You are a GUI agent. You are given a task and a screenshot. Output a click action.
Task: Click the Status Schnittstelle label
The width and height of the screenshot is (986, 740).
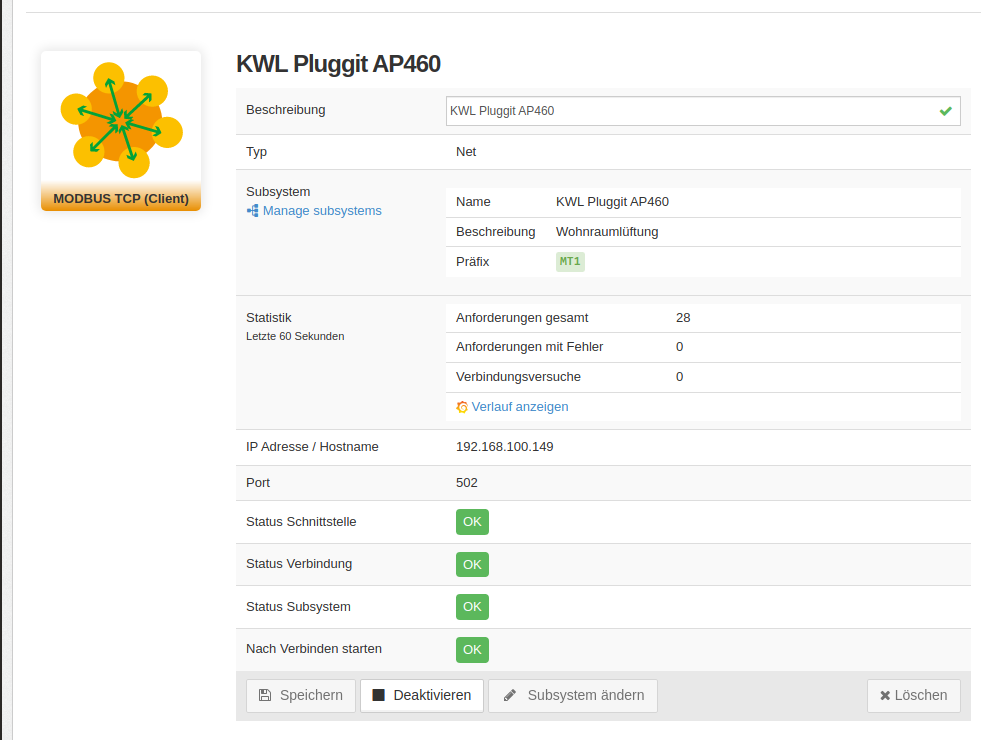301,522
